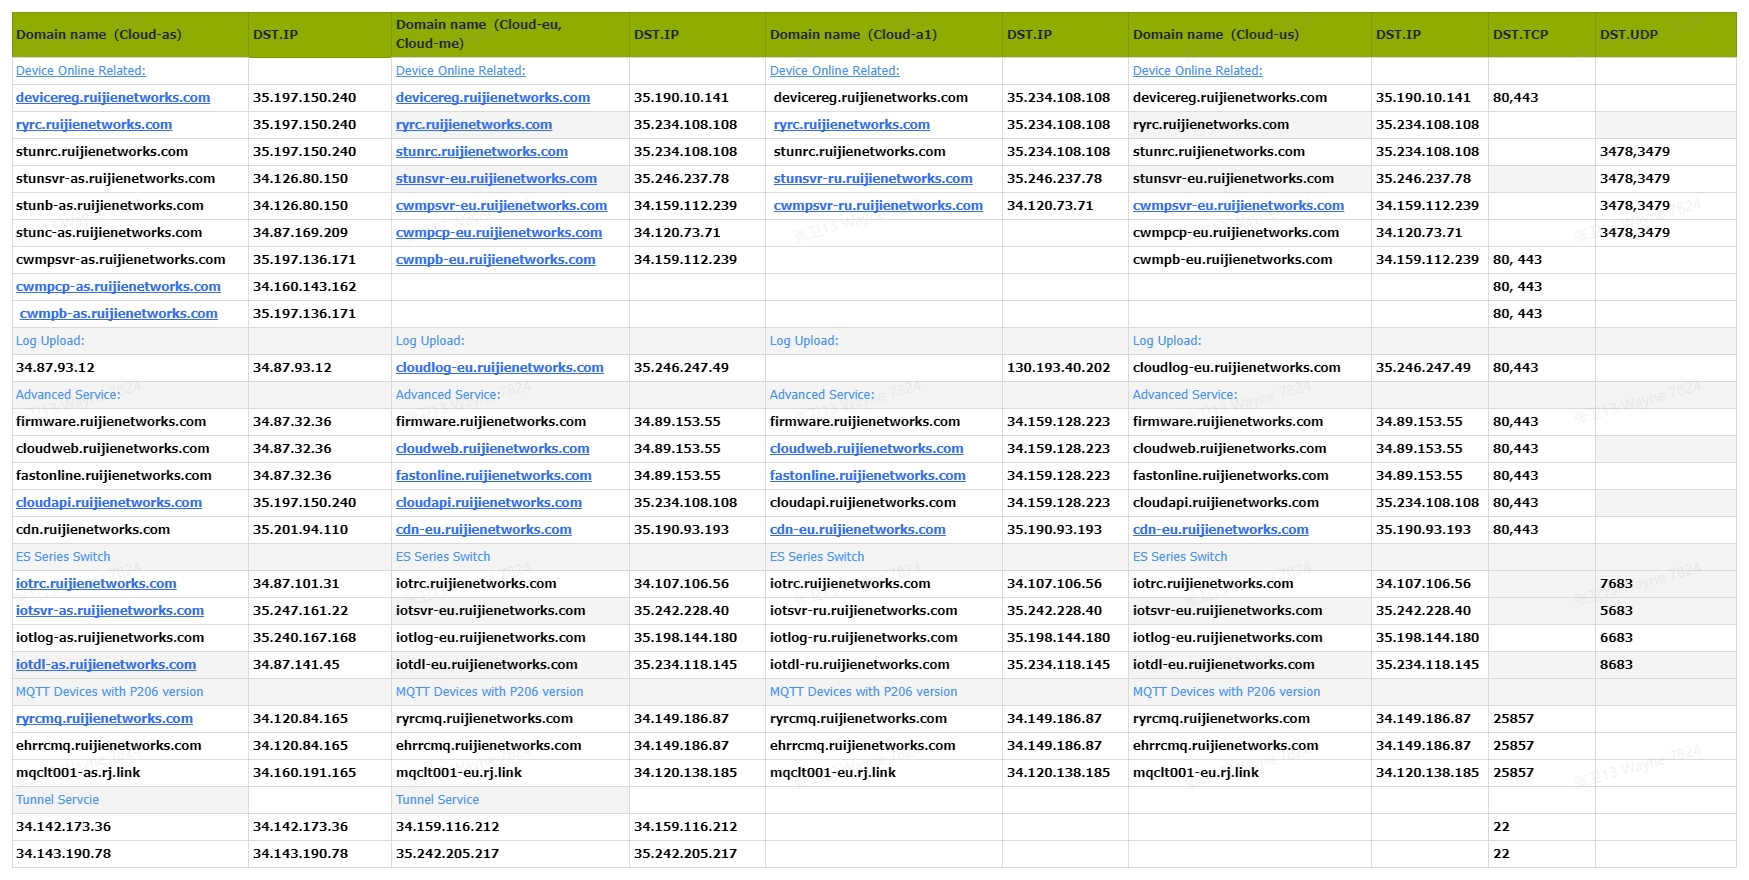Open Device Online Related link in the Cloud-us column

tap(1198, 71)
